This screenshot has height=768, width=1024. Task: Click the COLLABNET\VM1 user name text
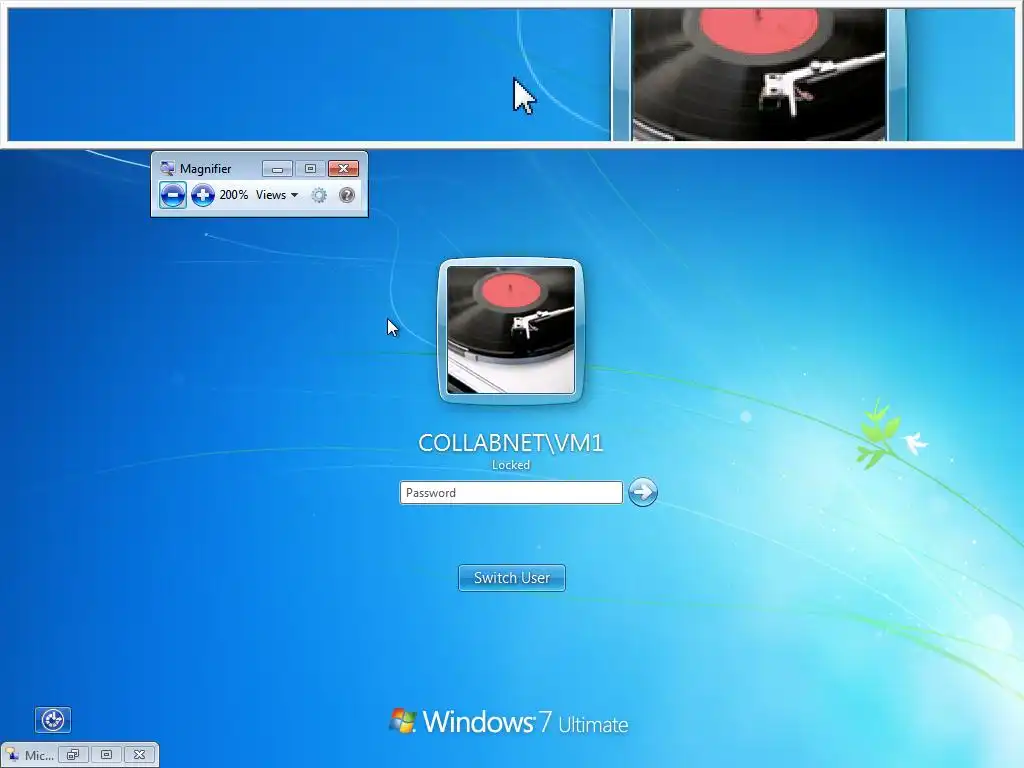pos(511,443)
